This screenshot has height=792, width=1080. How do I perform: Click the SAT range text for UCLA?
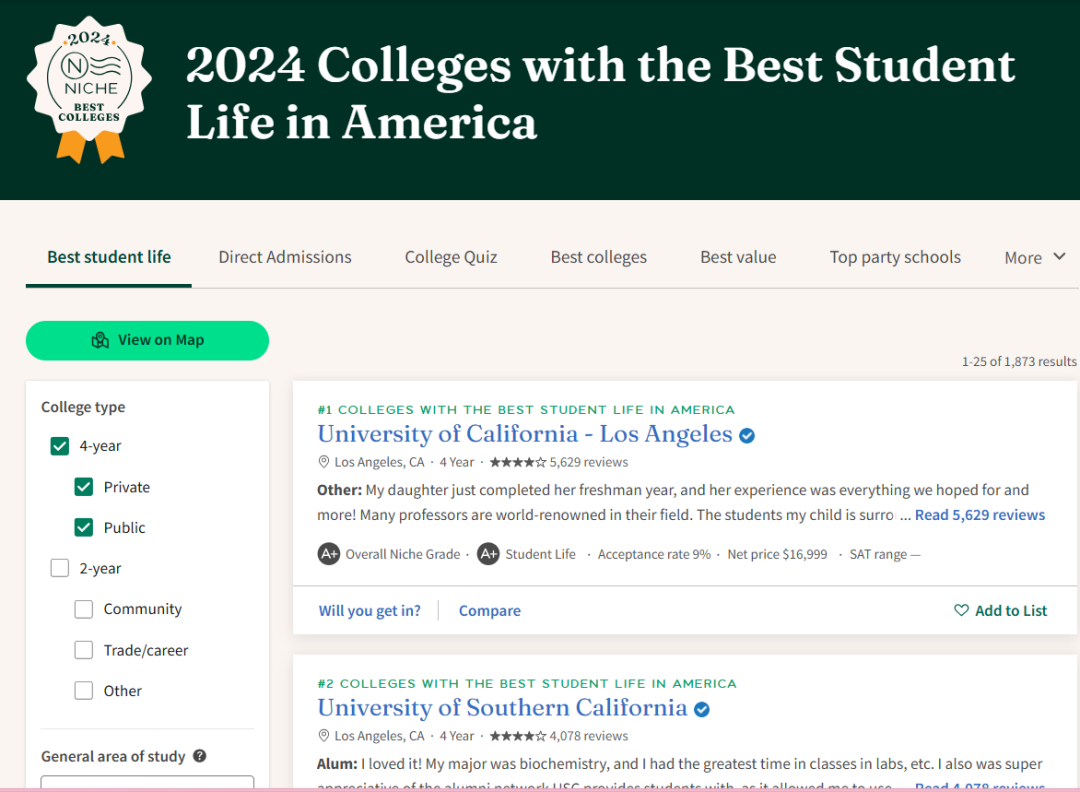[885, 554]
